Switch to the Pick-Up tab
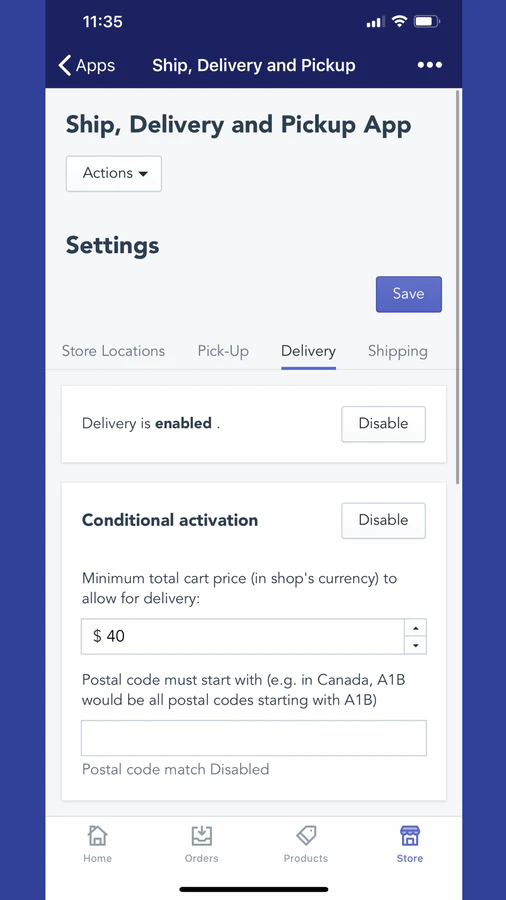 [x=223, y=351]
